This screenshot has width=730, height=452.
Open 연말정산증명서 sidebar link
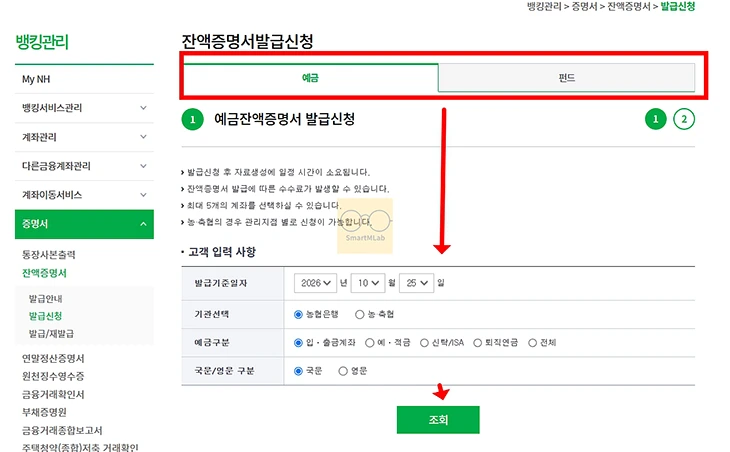pyautogui.click(x=53, y=358)
